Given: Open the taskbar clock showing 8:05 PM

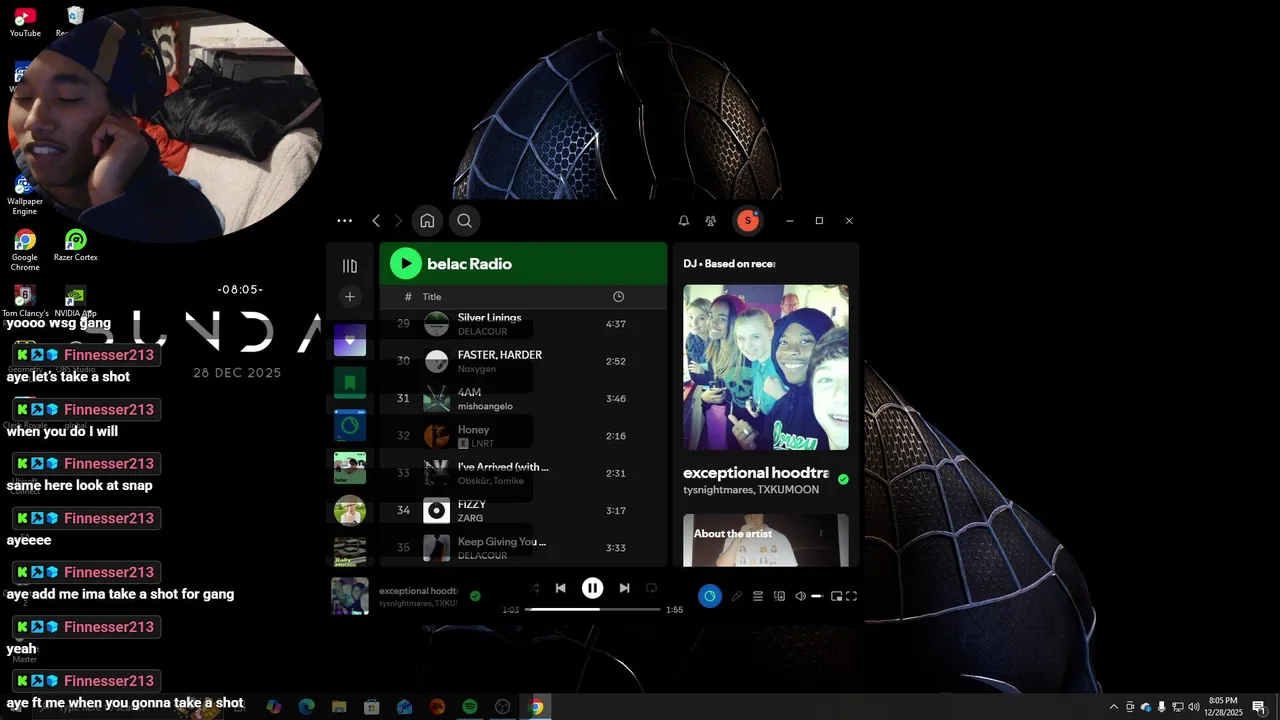Looking at the screenshot, I should click(x=1224, y=707).
